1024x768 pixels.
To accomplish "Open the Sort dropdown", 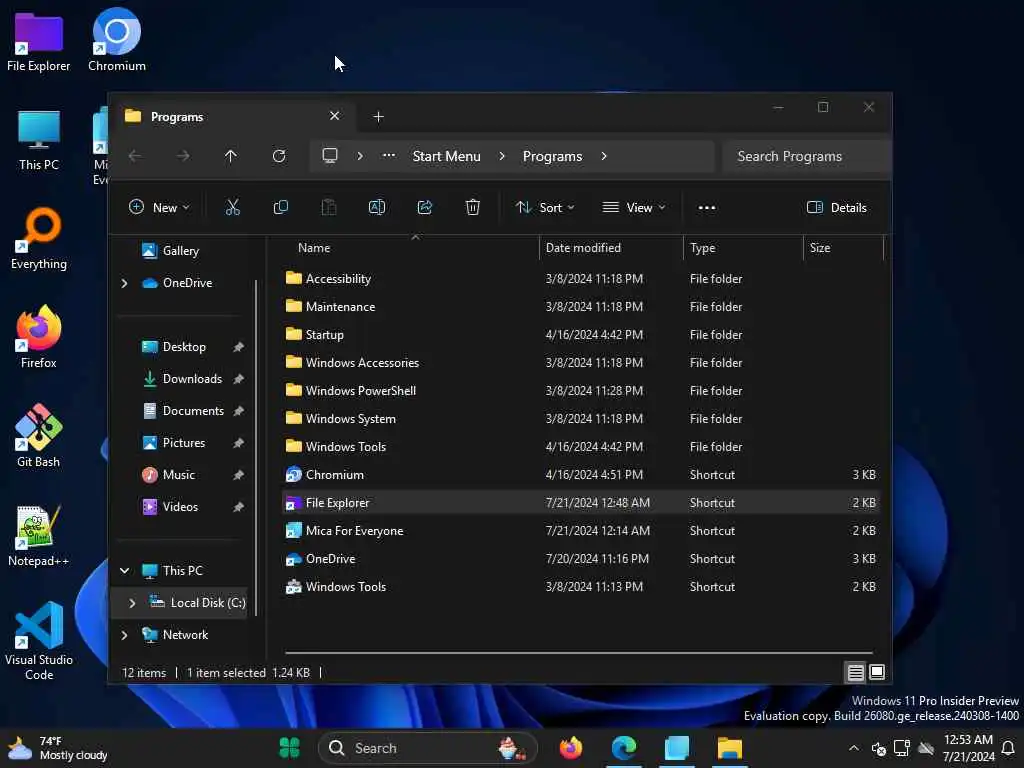I will (x=545, y=208).
